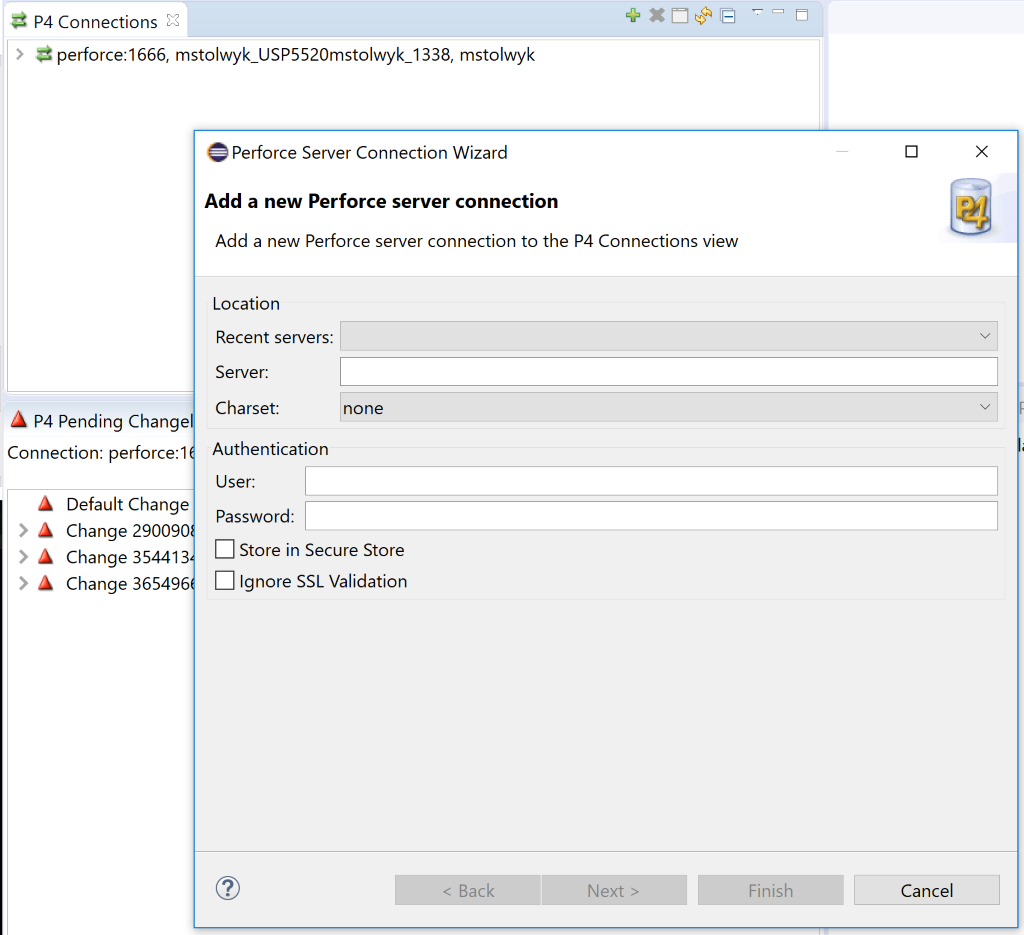This screenshot has height=935, width=1024.
Task: Close the Perforce Server Connection Wizard window
Action: pos(982,151)
